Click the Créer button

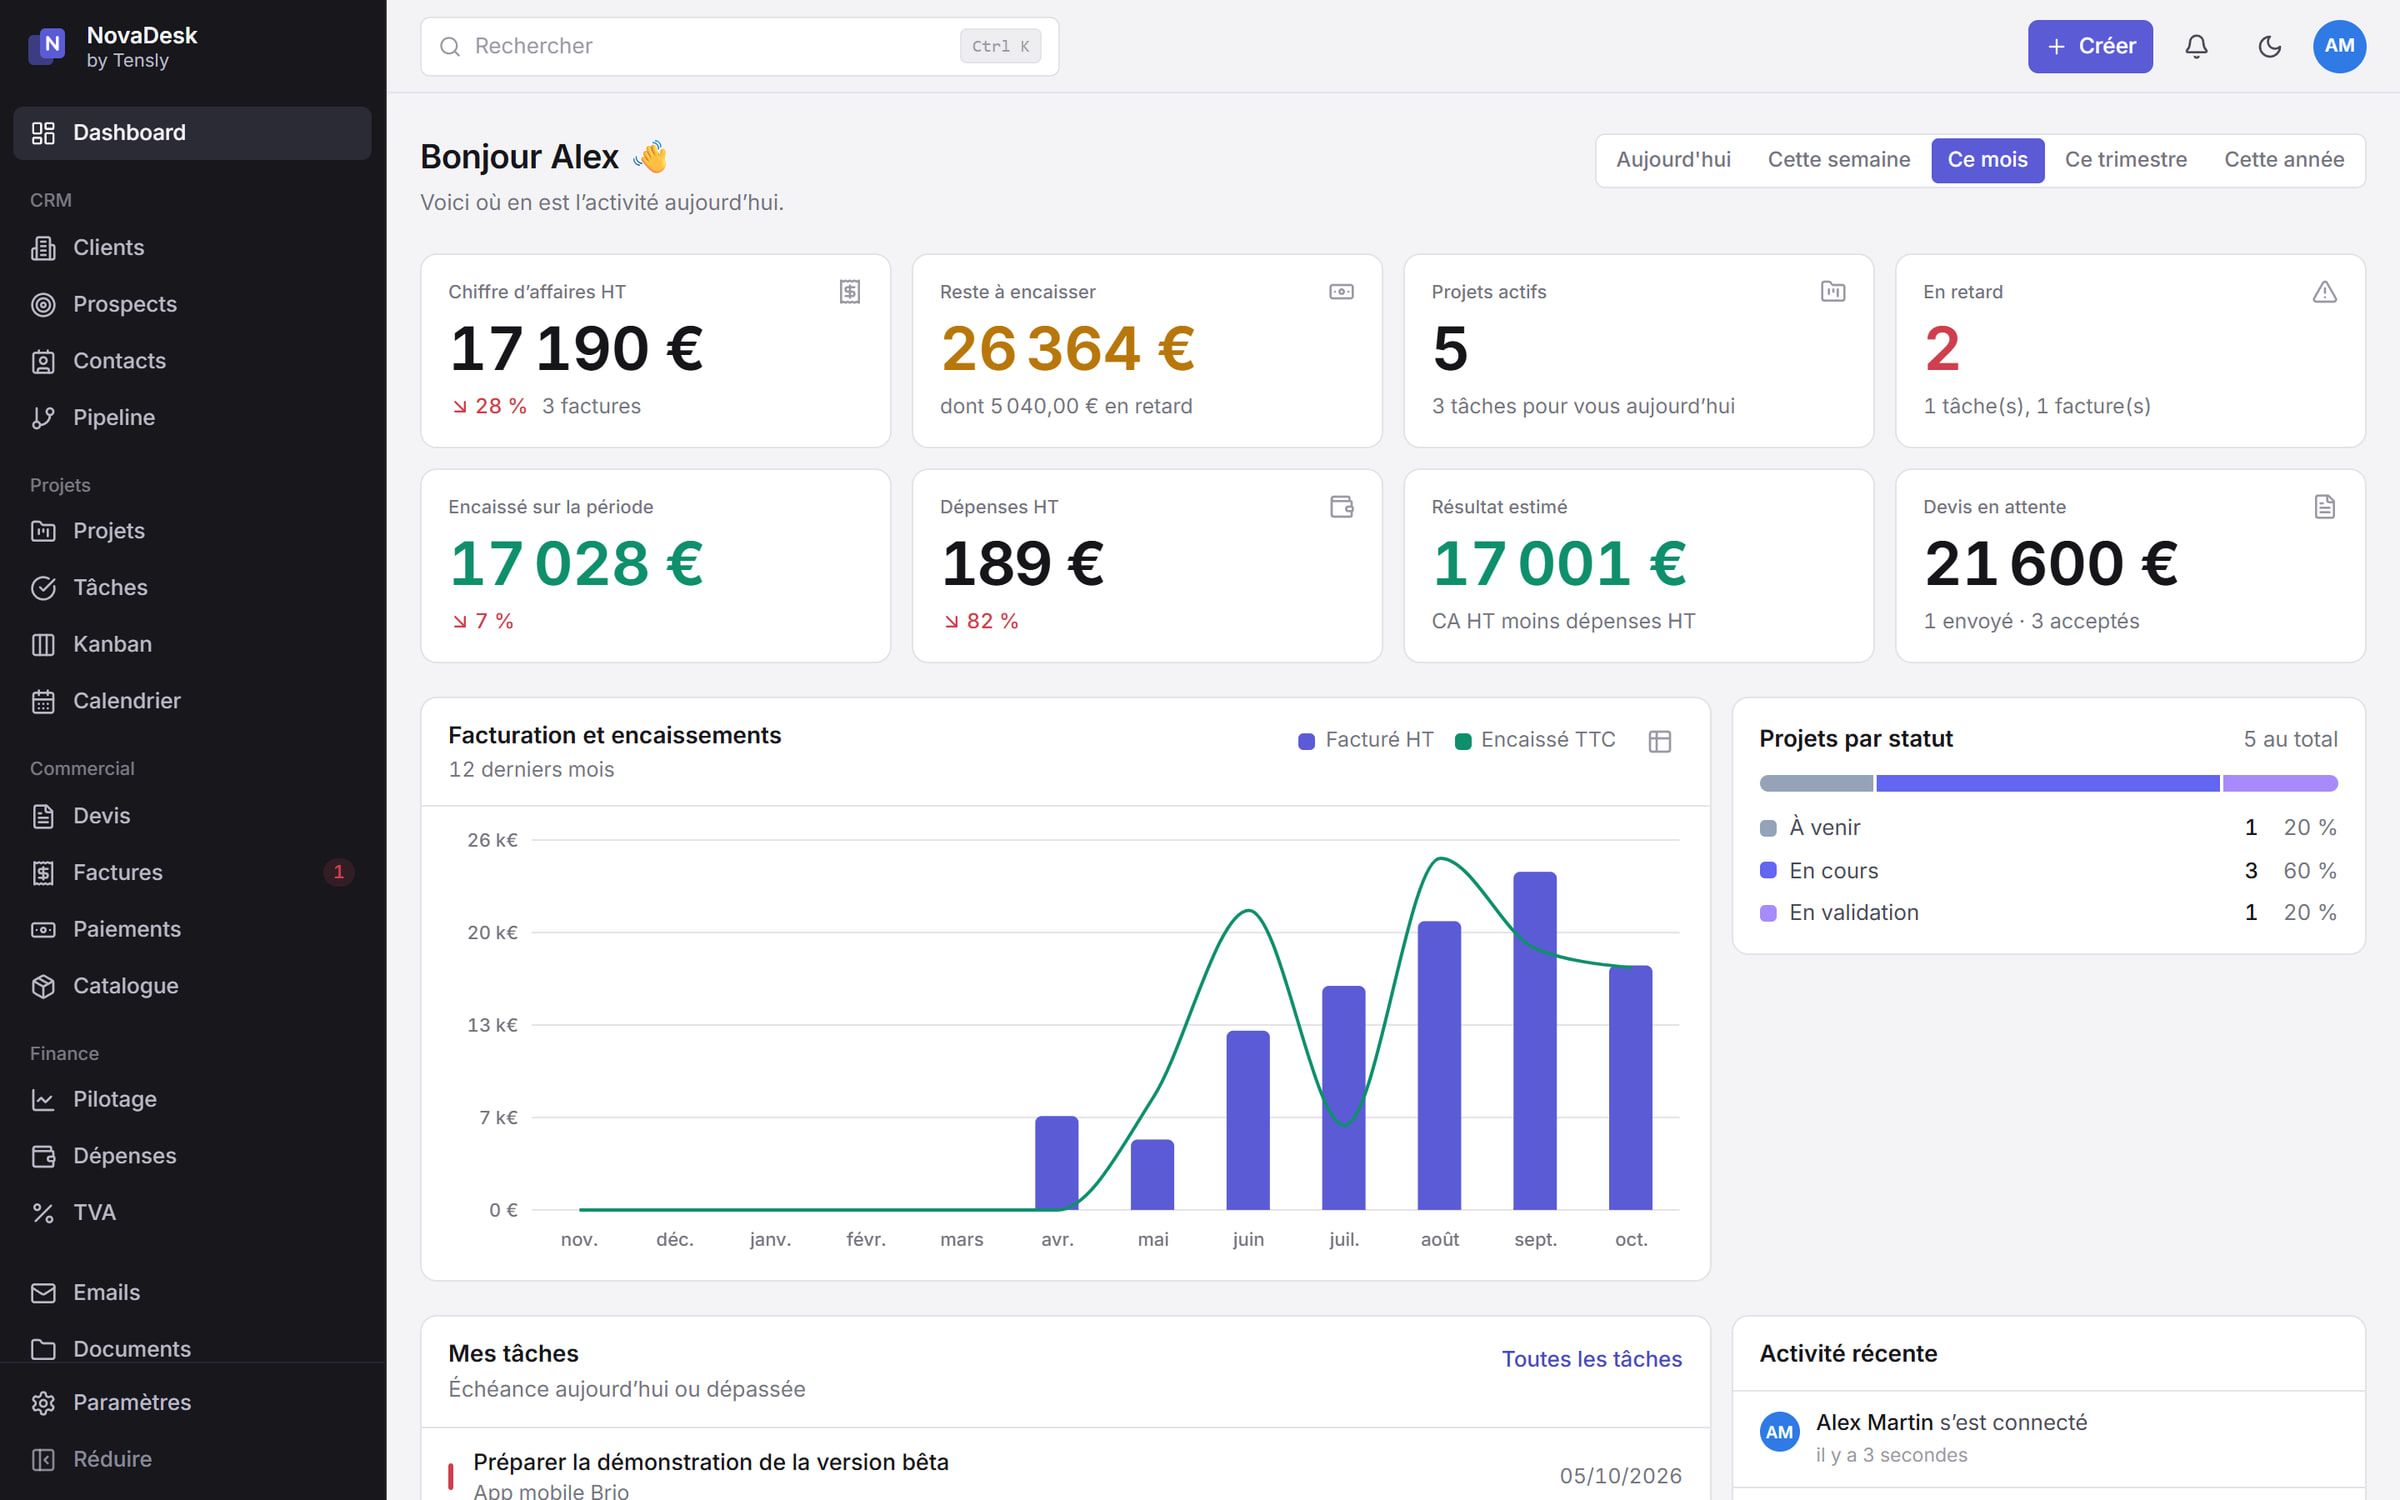2090,46
